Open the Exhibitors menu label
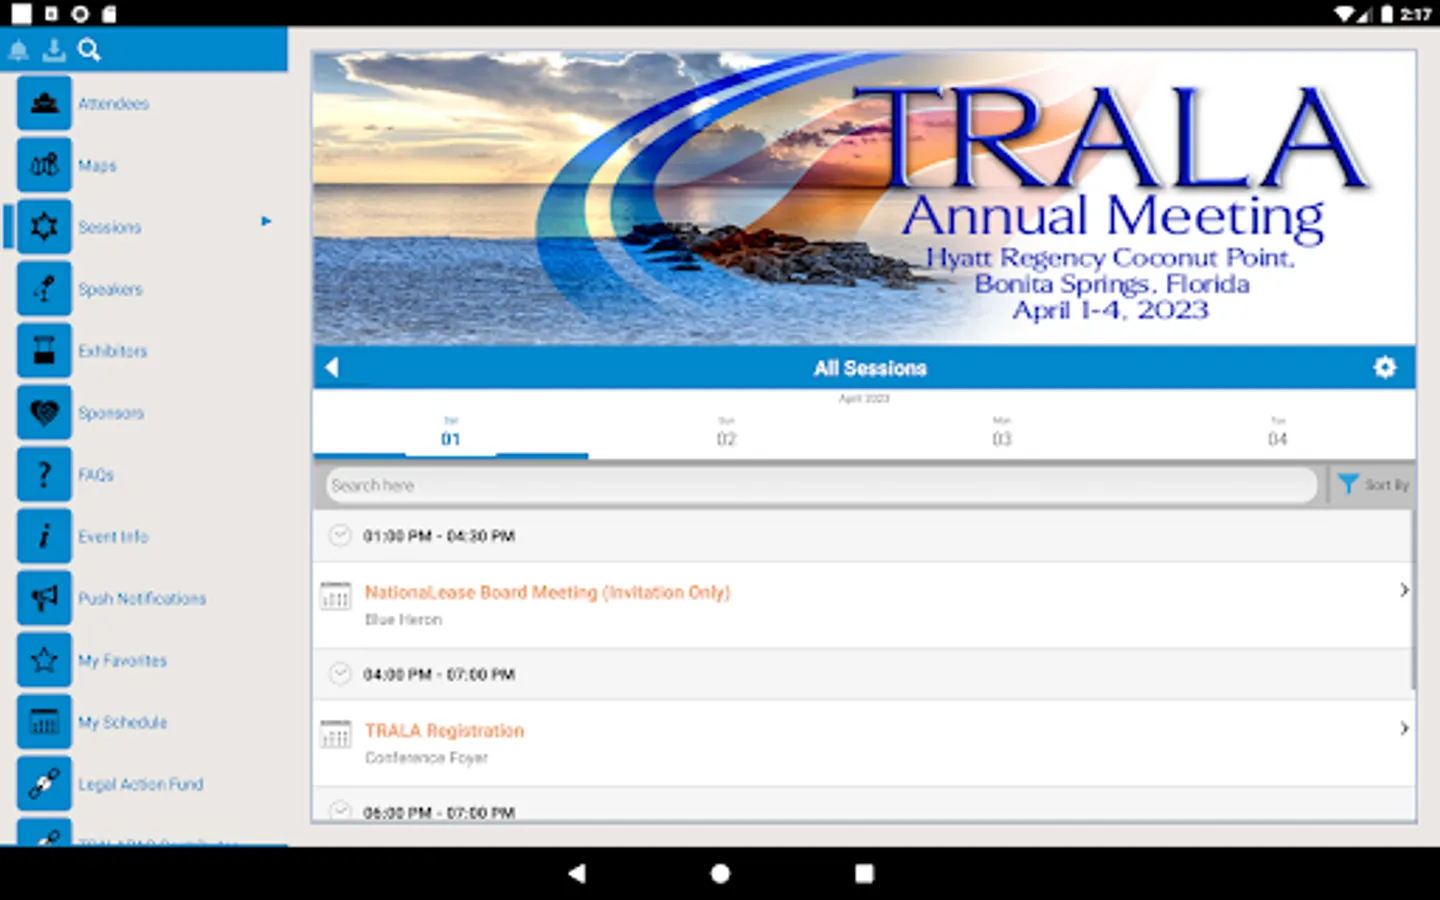Screen dimensions: 1440x900 coord(112,351)
